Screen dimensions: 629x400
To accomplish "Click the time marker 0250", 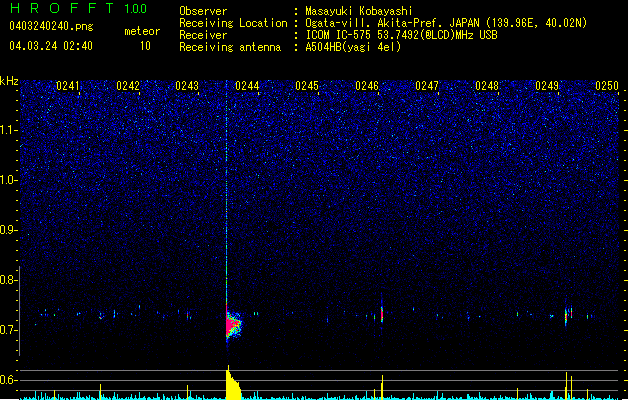I will (x=607, y=86).
